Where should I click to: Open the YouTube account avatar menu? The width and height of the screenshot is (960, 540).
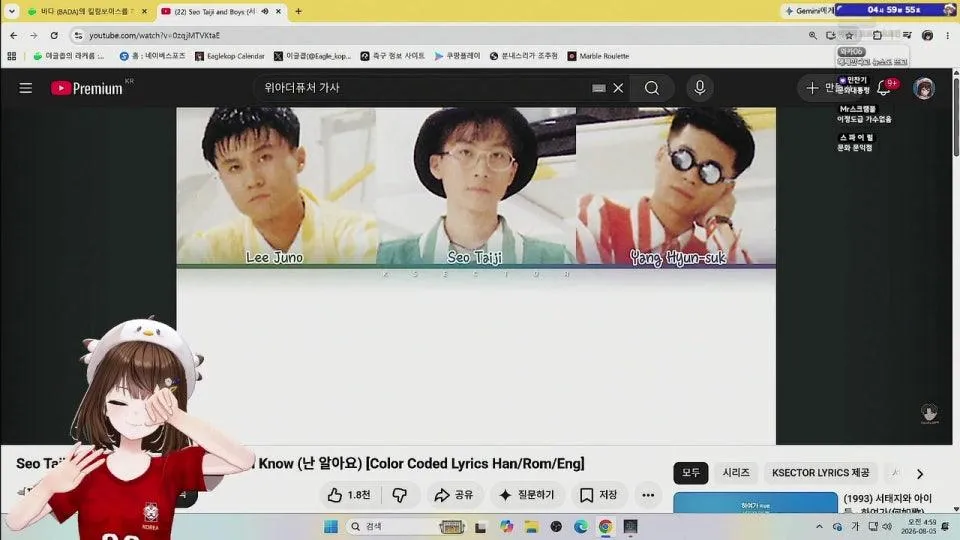pyautogui.click(x=924, y=88)
